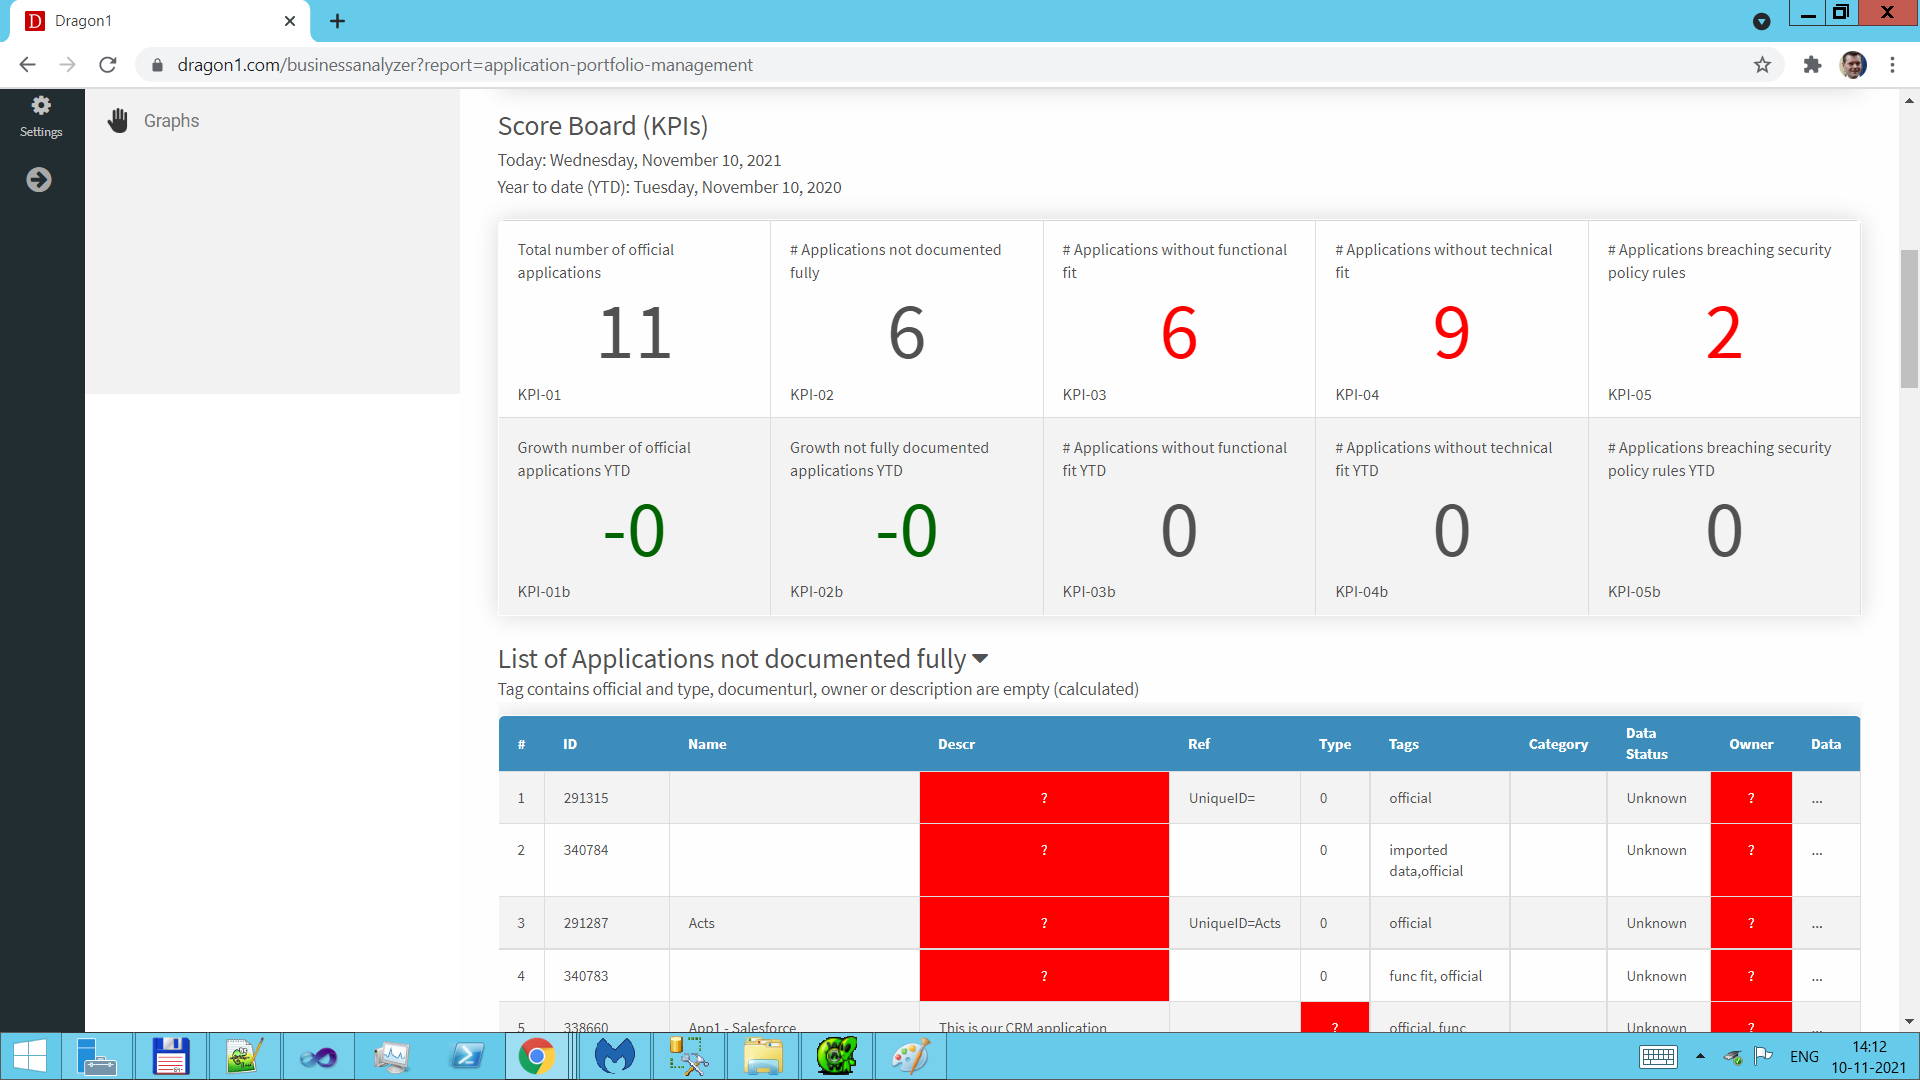This screenshot has width=1920, height=1080.
Task: Expand List of Applications not documented dropdown
Action: point(980,659)
